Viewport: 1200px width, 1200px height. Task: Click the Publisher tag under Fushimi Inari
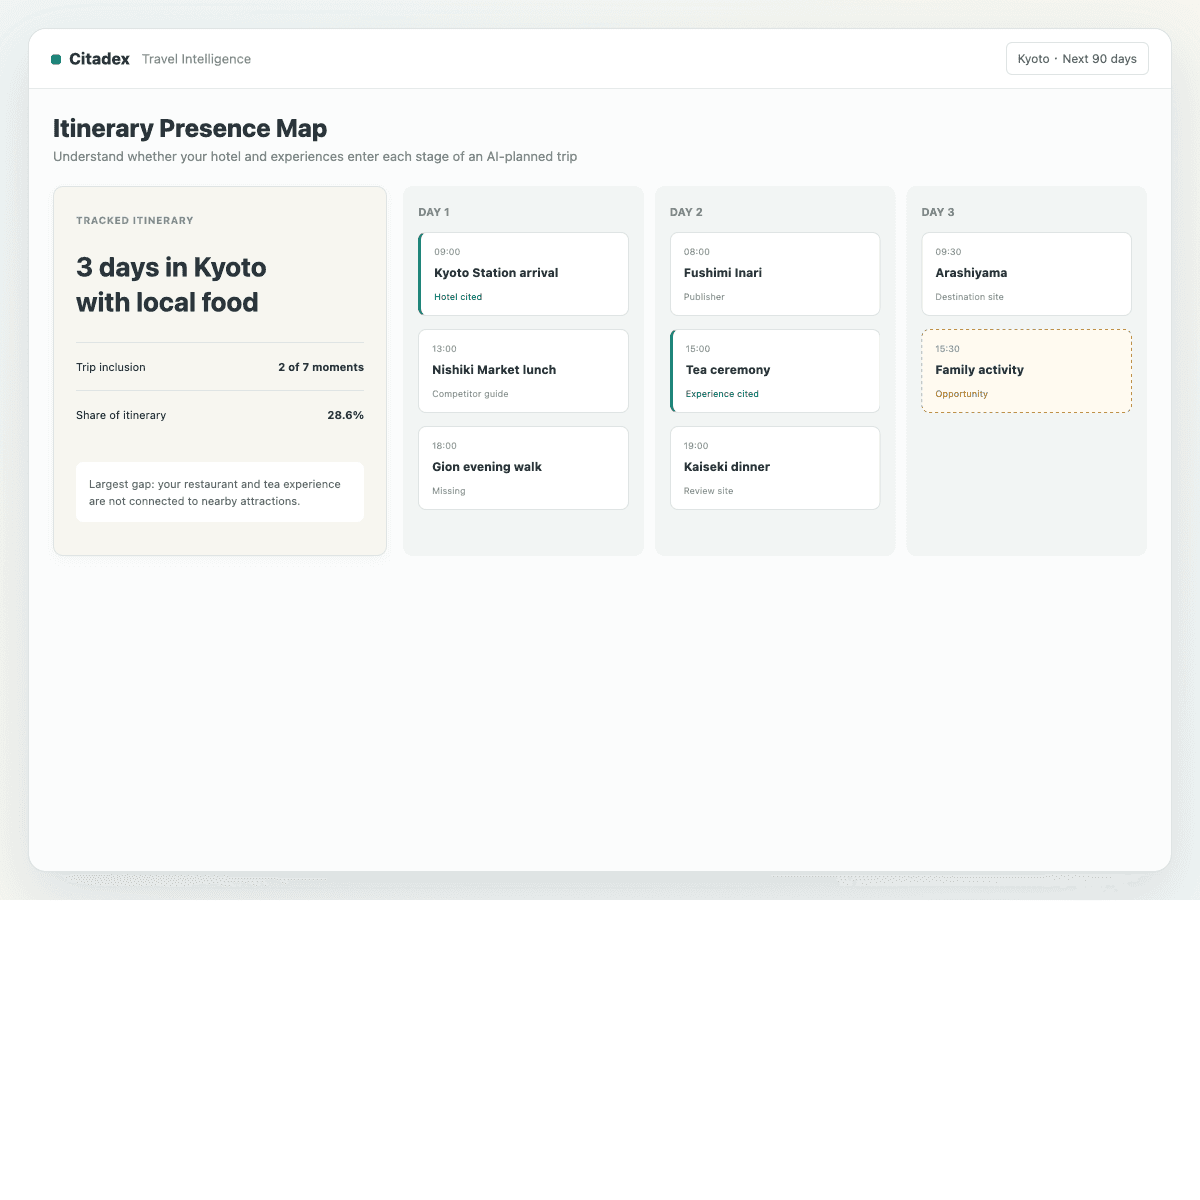coord(704,297)
